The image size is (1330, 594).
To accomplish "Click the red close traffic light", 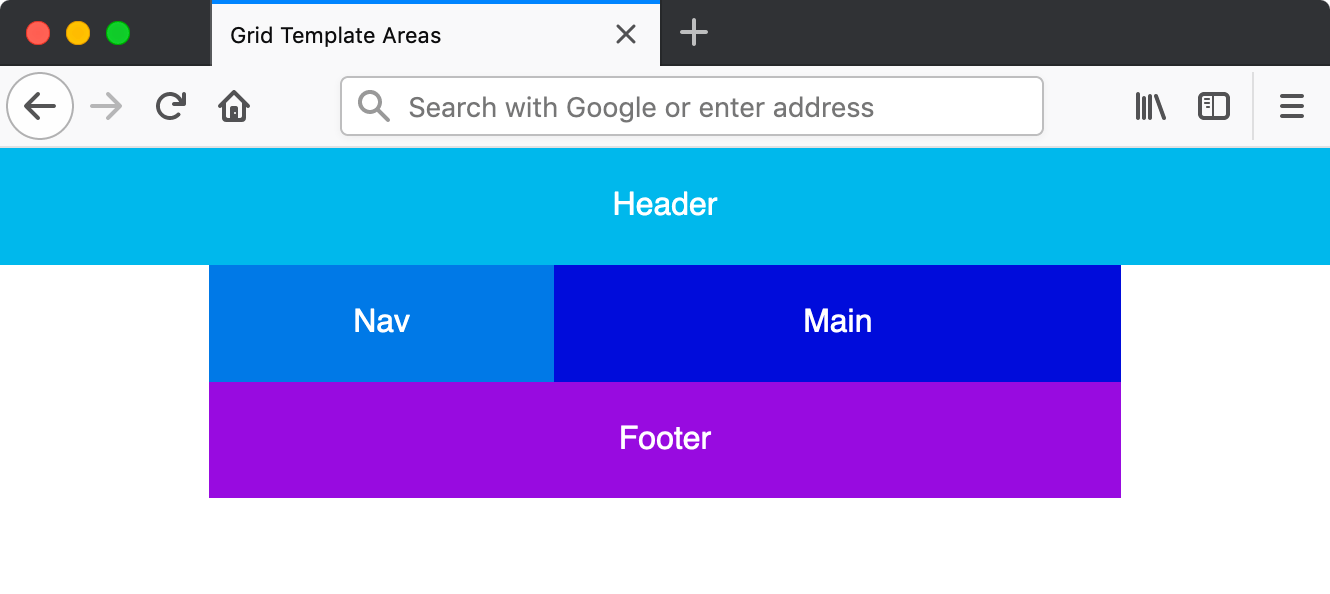I will pyautogui.click(x=38, y=32).
